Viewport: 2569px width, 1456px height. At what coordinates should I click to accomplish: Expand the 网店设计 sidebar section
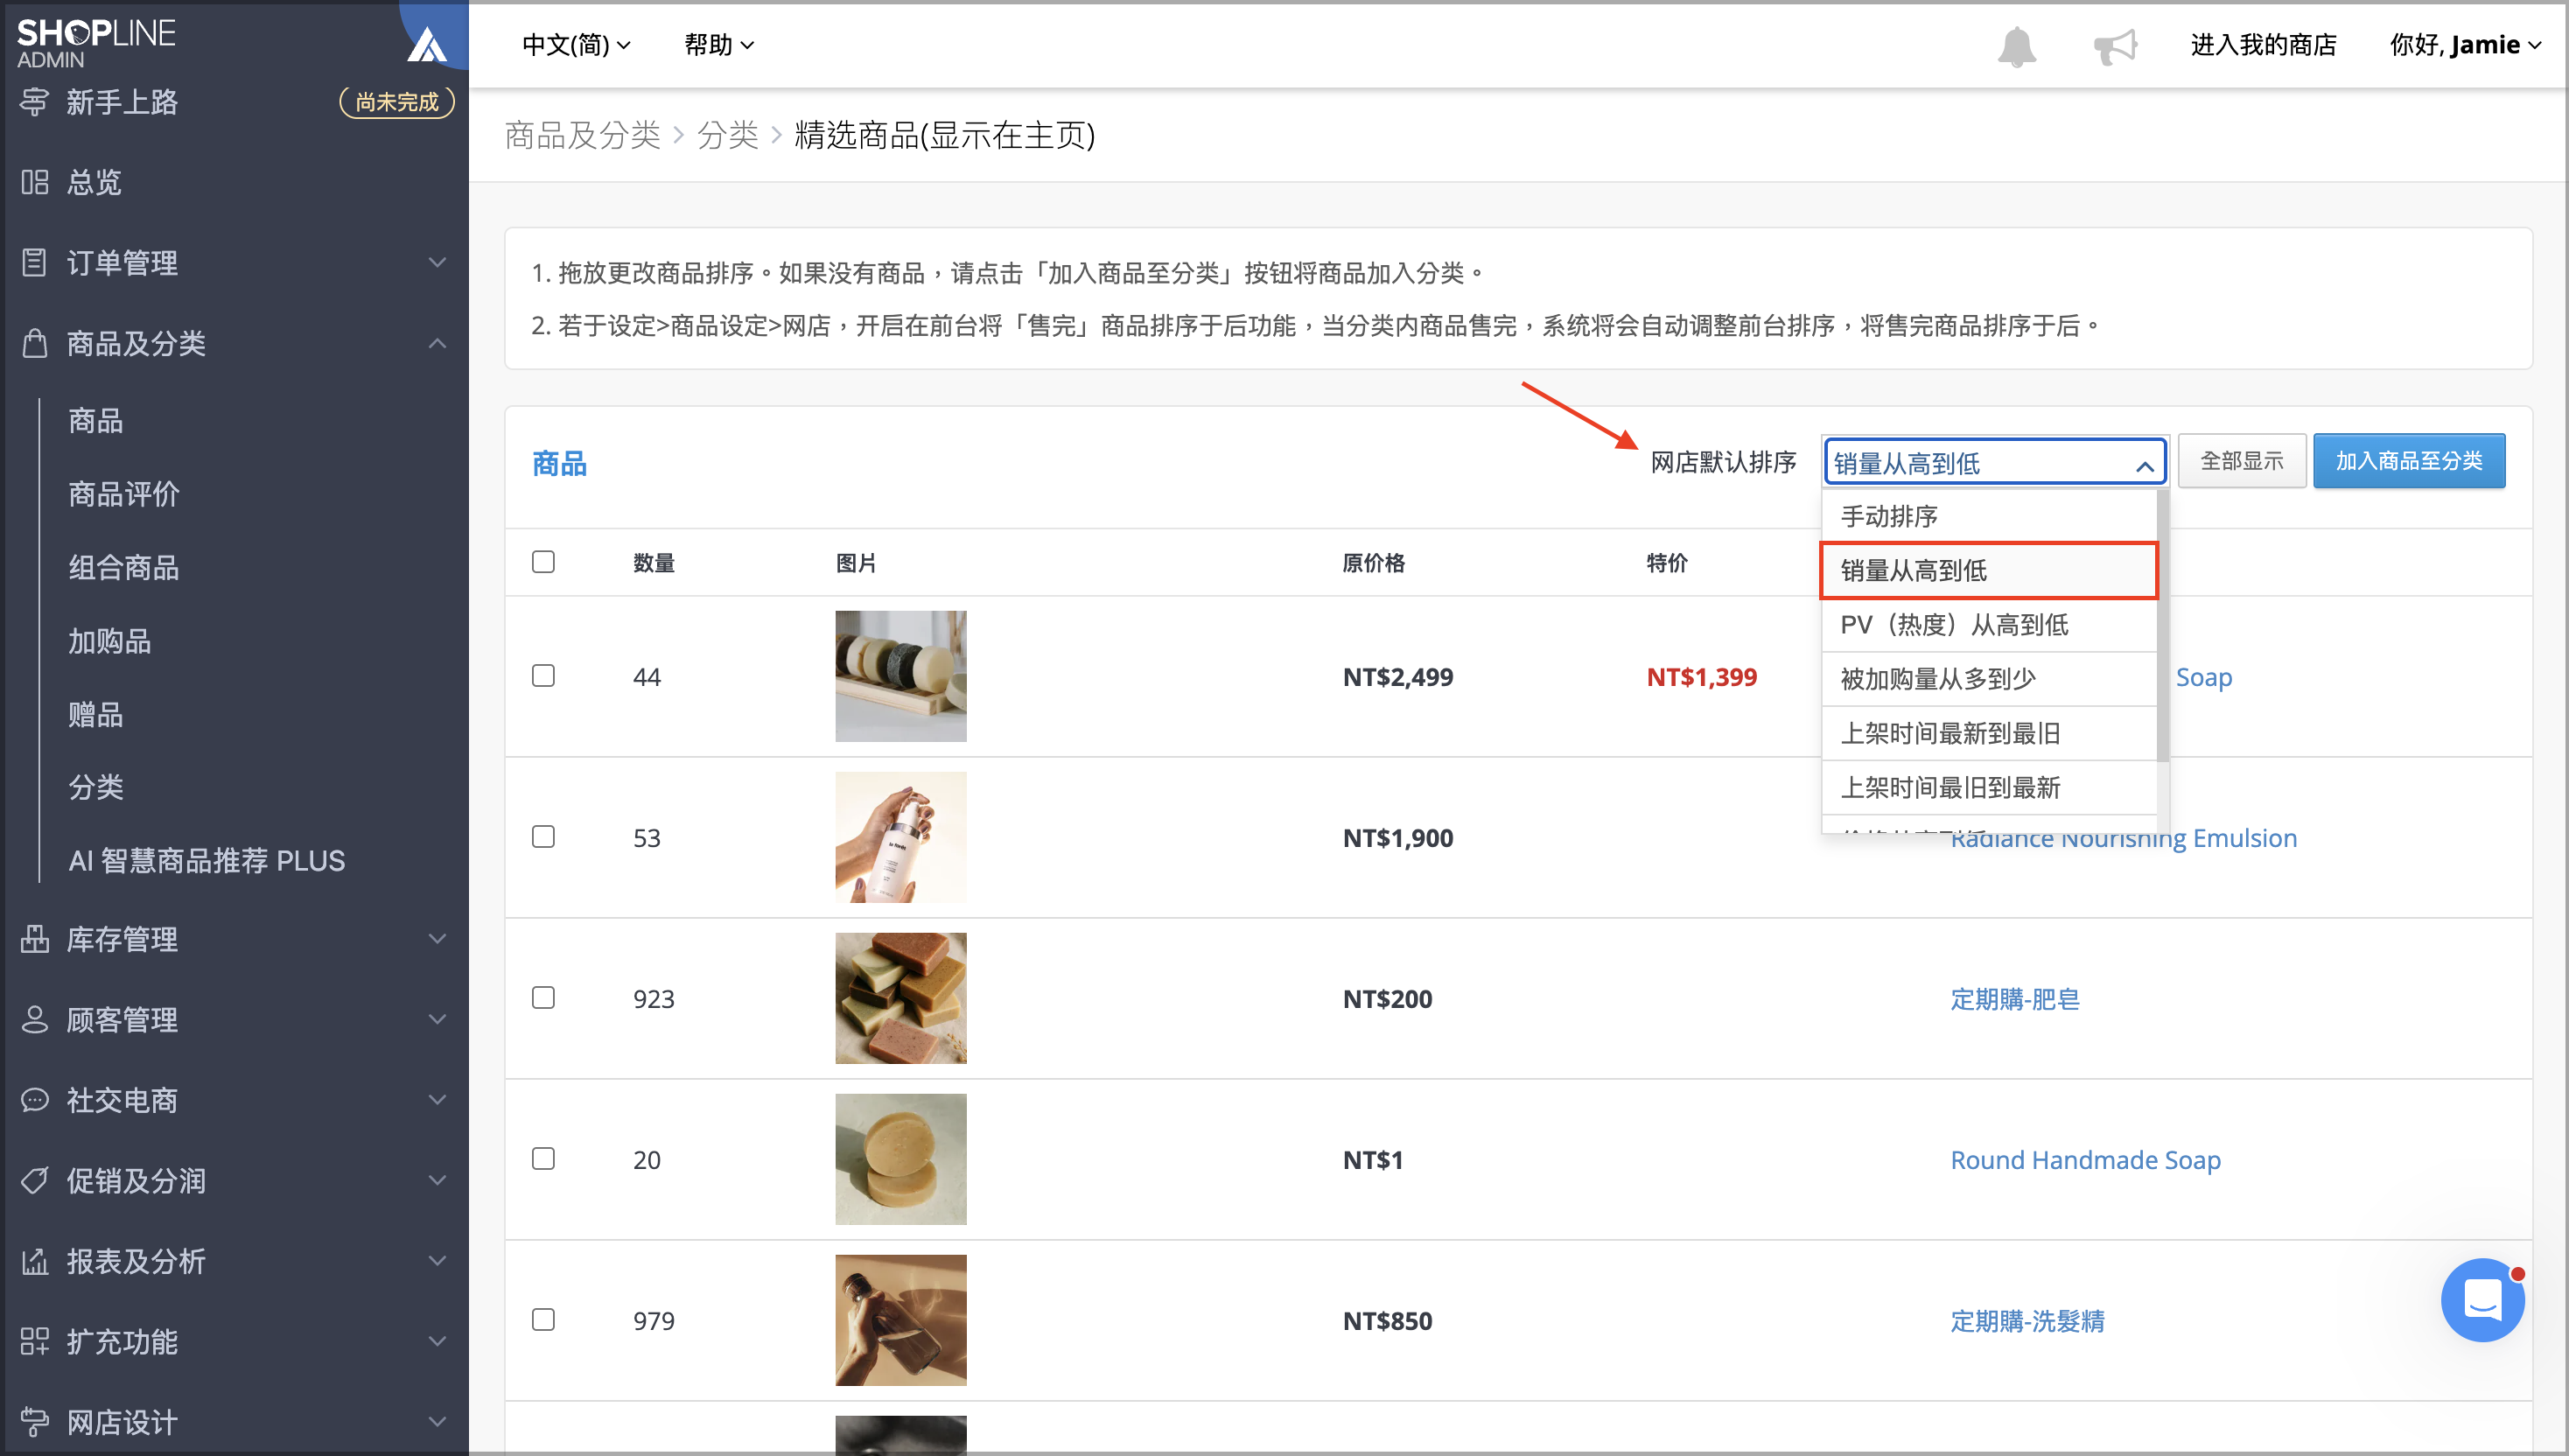coord(437,1421)
